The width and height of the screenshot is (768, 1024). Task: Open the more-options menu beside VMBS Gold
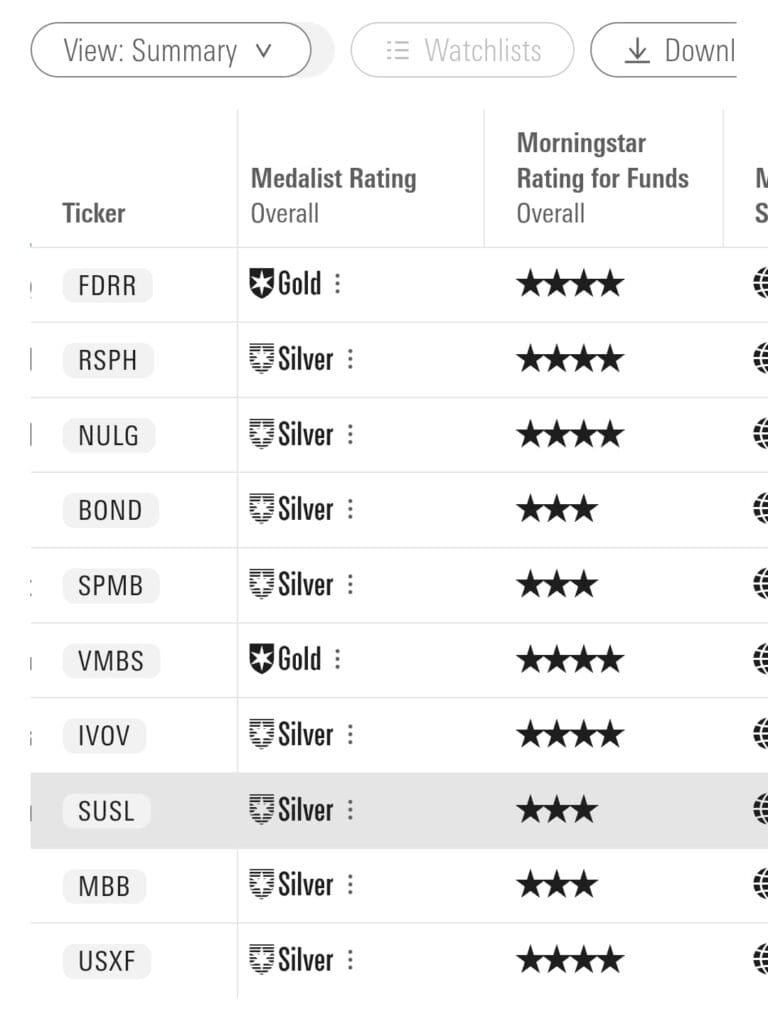[x=337, y=659]
